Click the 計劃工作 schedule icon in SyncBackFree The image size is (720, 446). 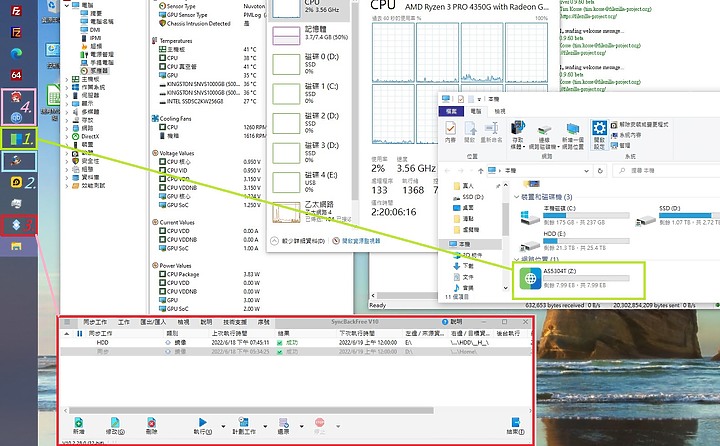[x=244, y=425]
